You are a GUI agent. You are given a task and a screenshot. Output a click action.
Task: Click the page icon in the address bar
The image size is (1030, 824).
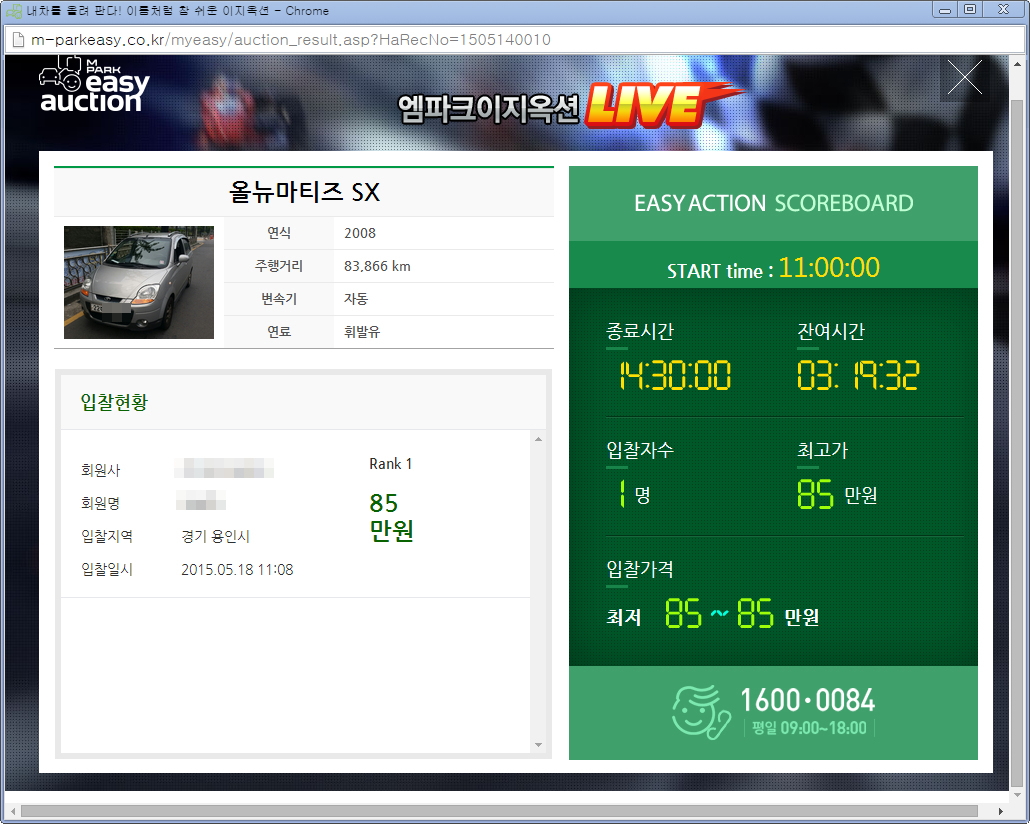click(x=18, y=39)
